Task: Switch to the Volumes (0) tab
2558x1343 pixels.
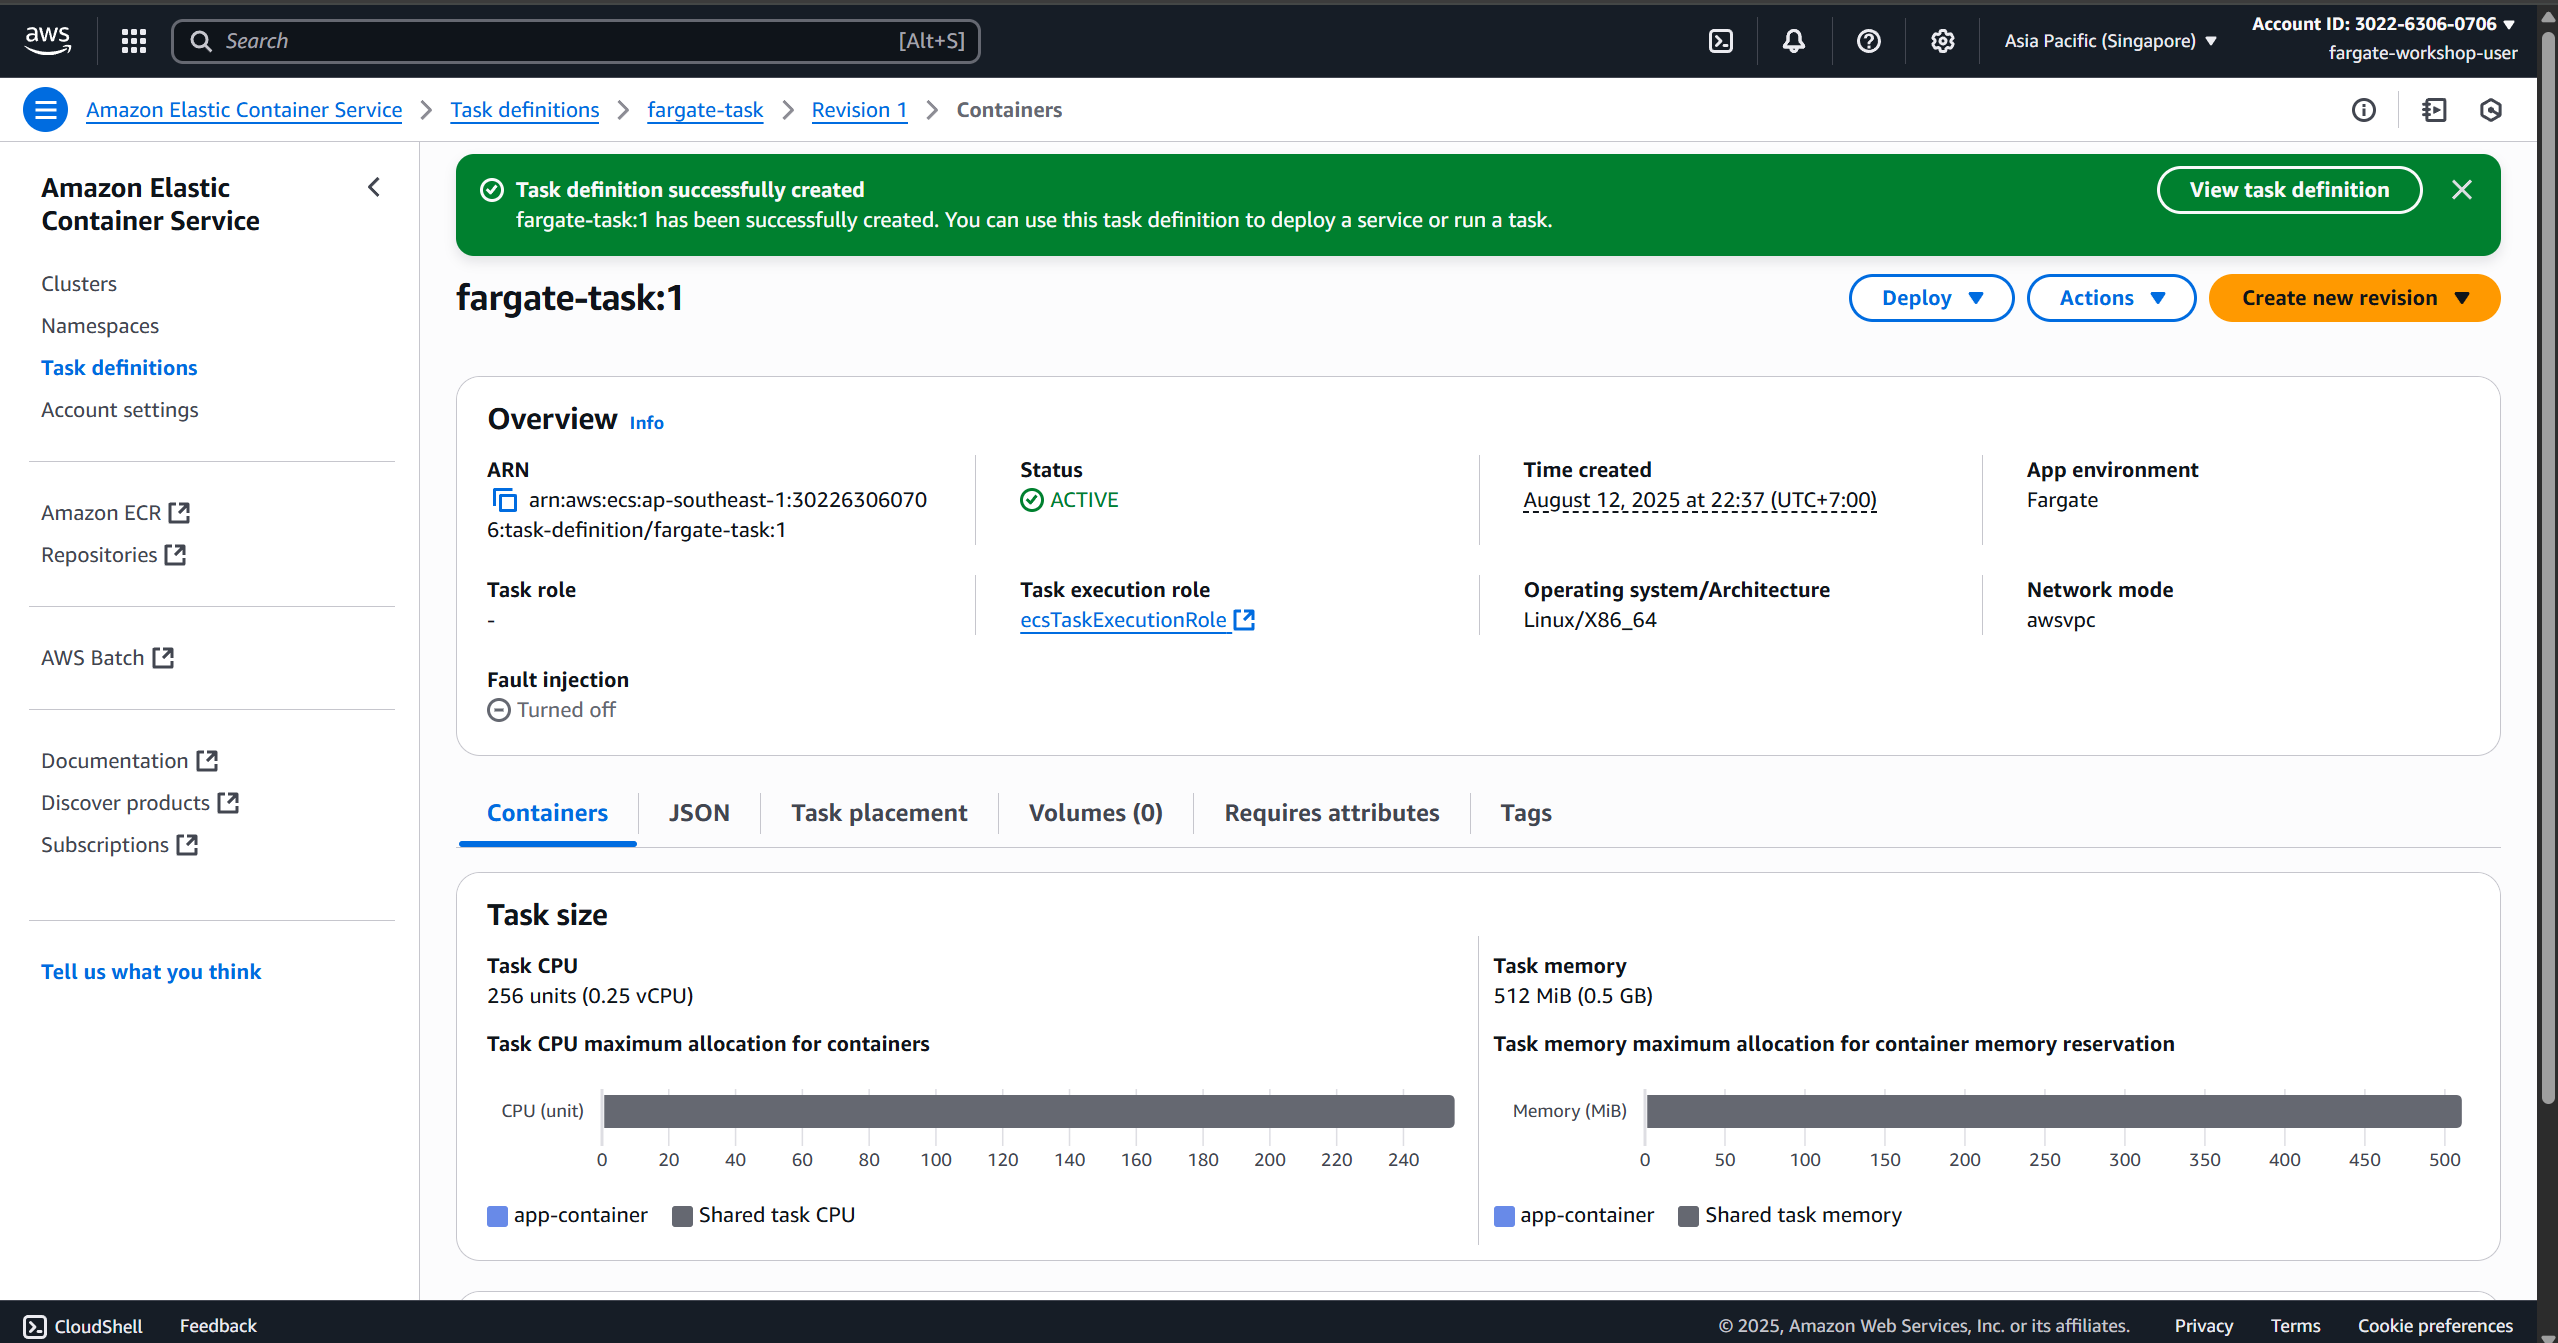Action: (x=1096, y=813)
